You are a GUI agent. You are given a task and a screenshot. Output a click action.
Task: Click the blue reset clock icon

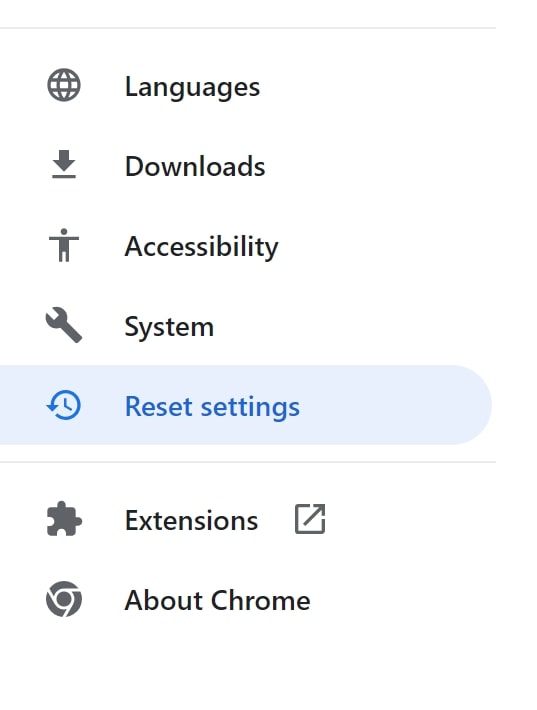[x=64, y=405]
